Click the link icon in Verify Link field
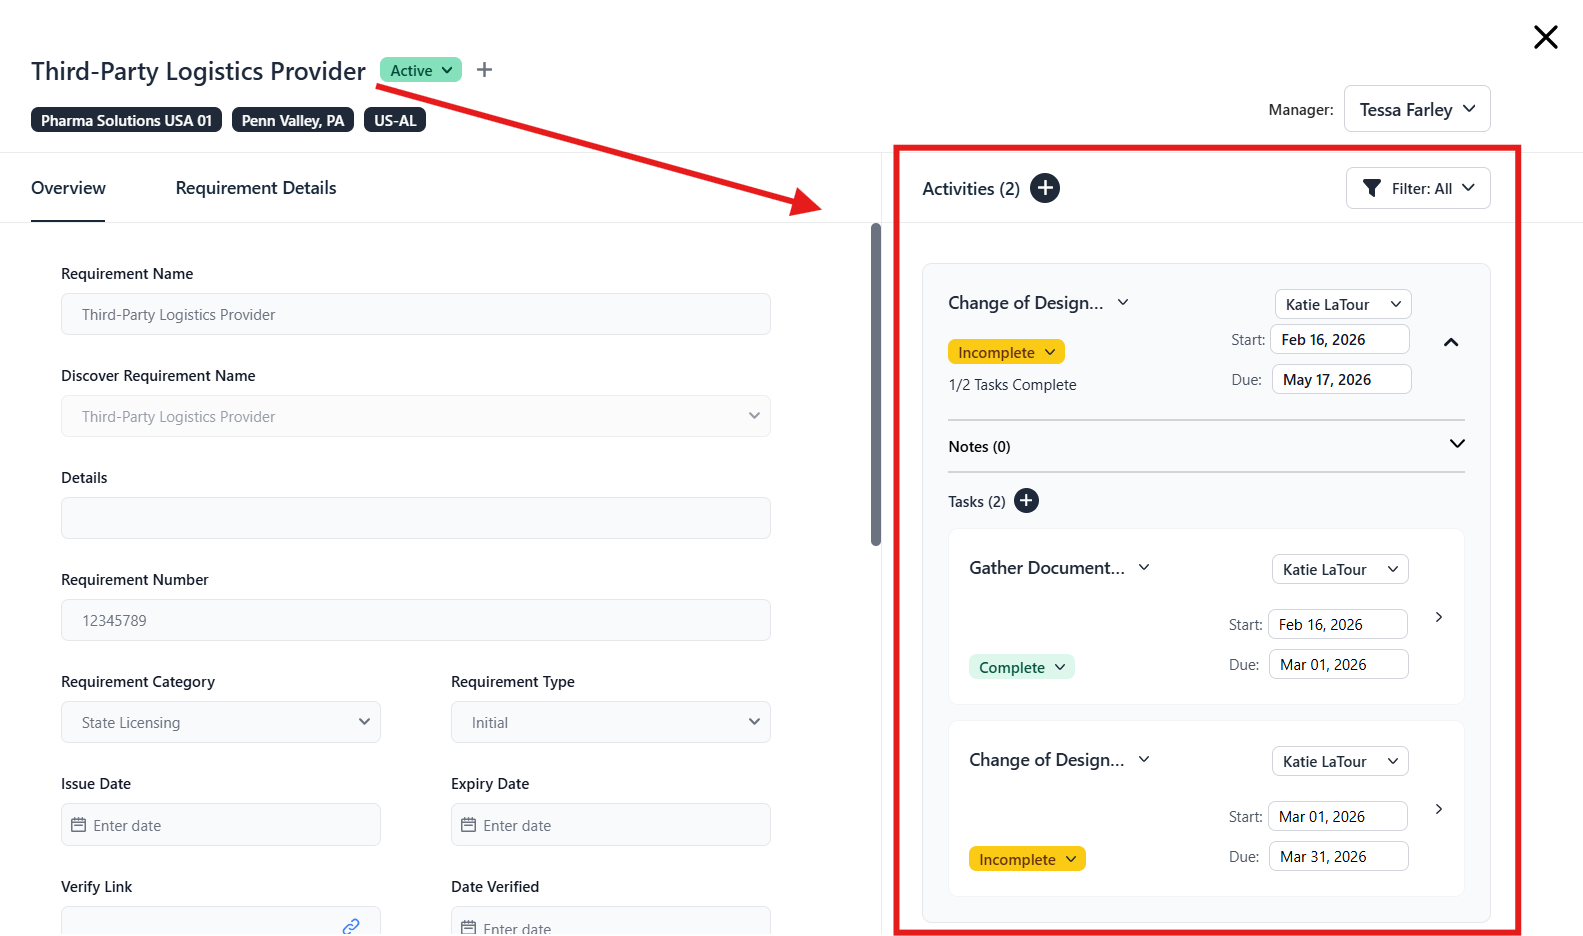Screen dimensions: 1583x936 coord(351,926)
